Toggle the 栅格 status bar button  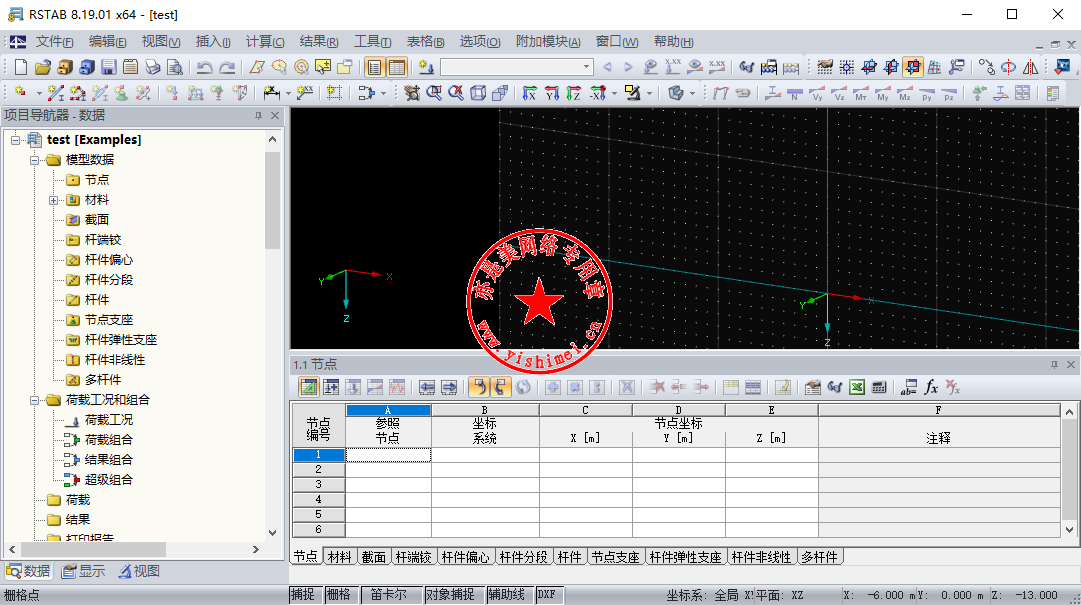click(x=339, y=594)
